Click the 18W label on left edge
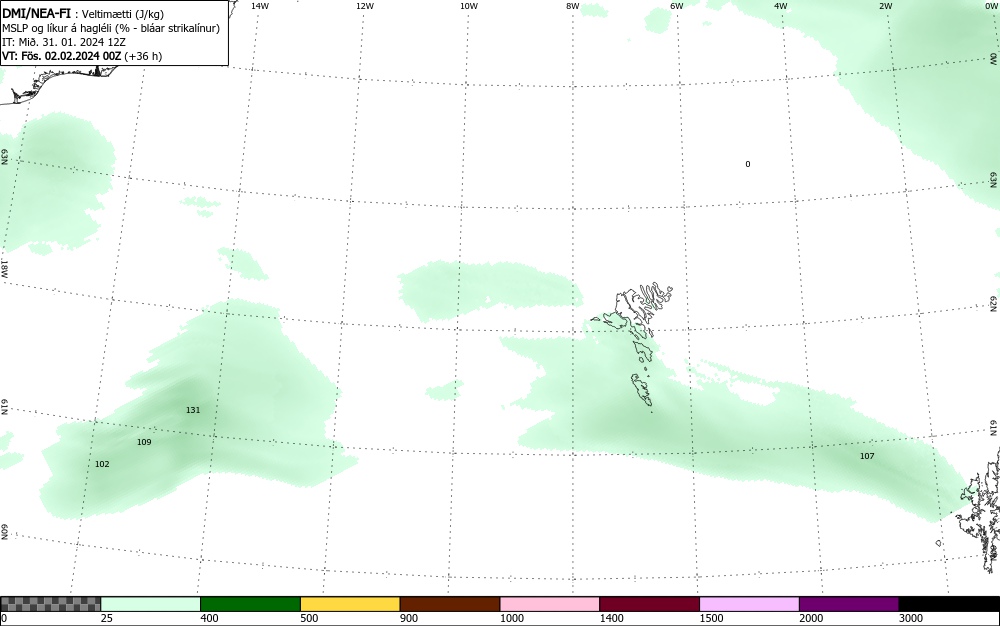The image size is (1000, 626). [x=4, y=268]
